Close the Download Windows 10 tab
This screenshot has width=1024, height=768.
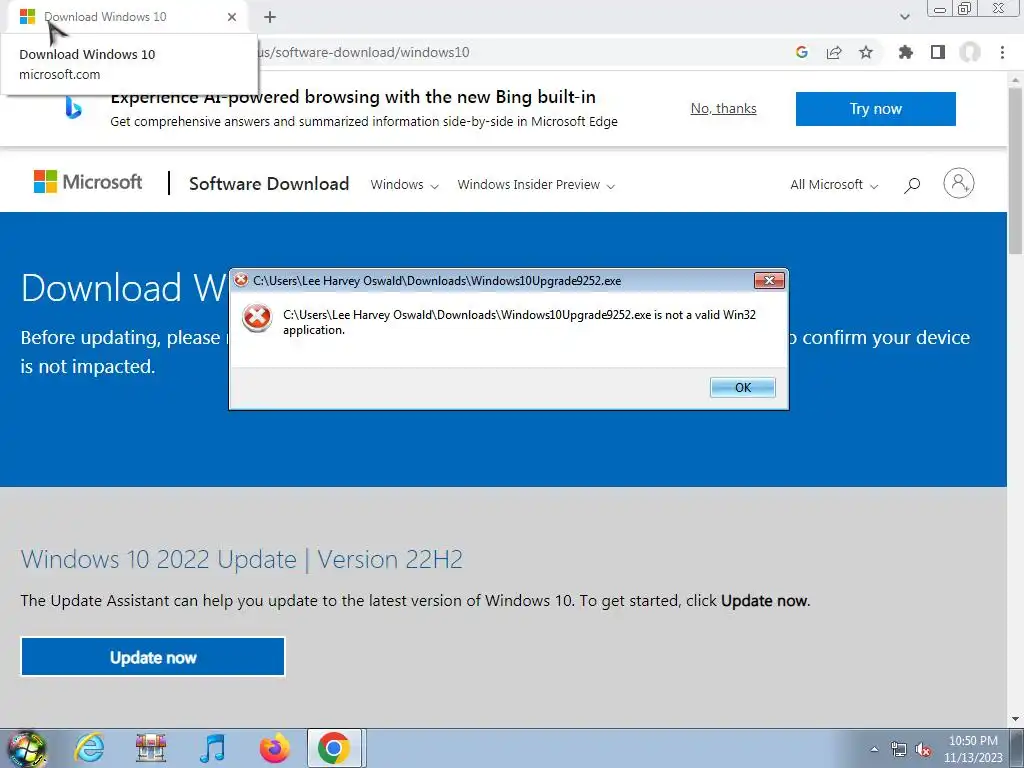click(x=232, y=17)
